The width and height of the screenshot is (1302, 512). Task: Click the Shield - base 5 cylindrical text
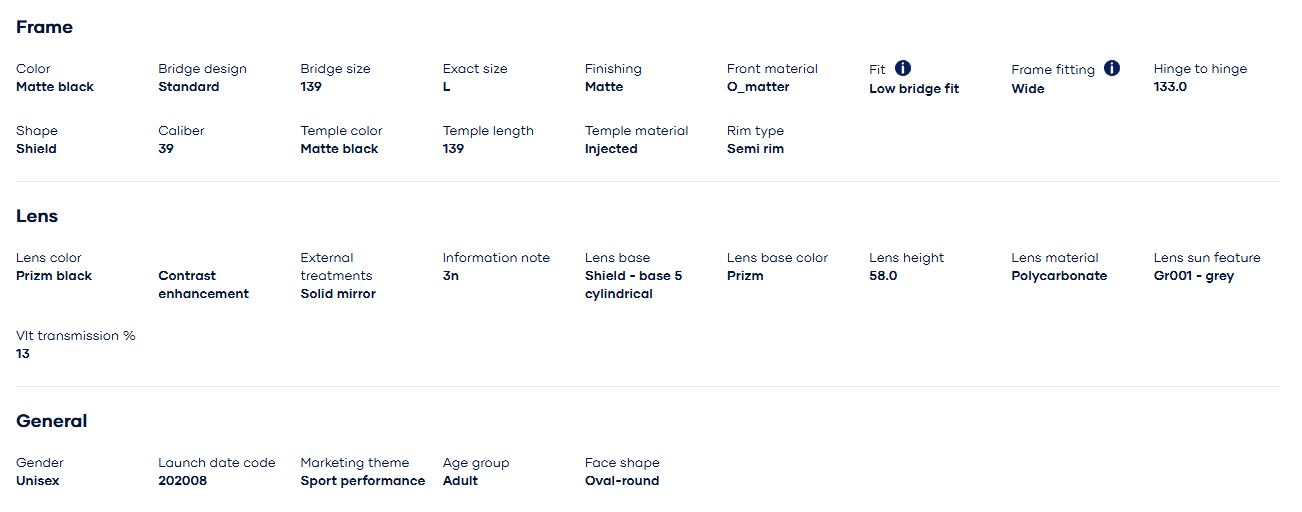[x=633, y=285]
